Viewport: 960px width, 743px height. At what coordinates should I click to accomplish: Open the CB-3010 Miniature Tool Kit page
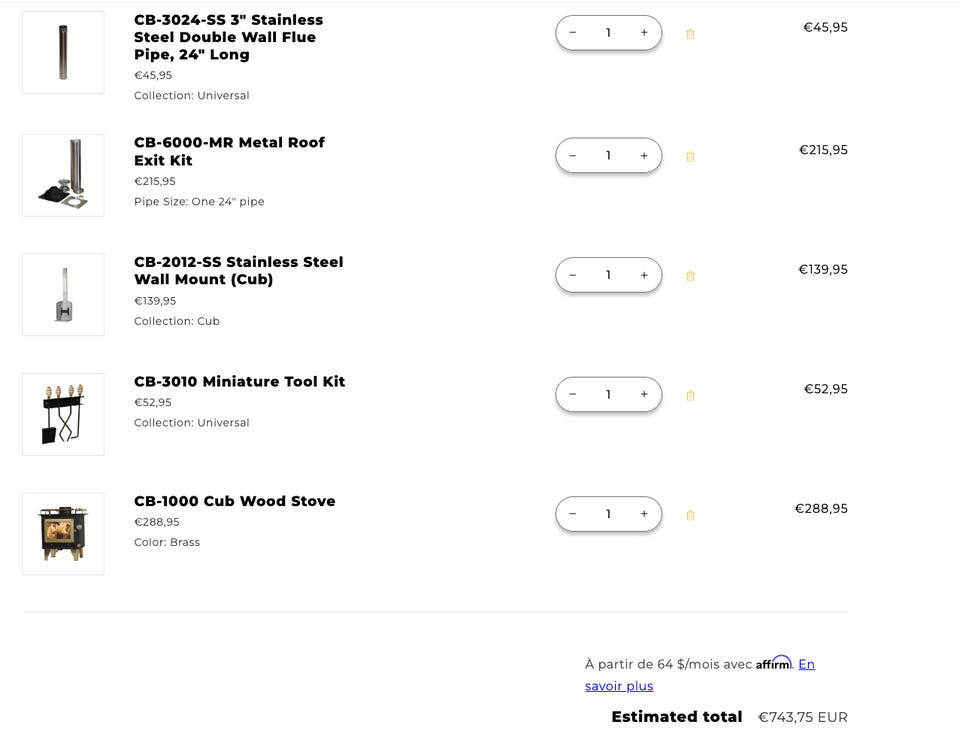(x=240, y=382)
